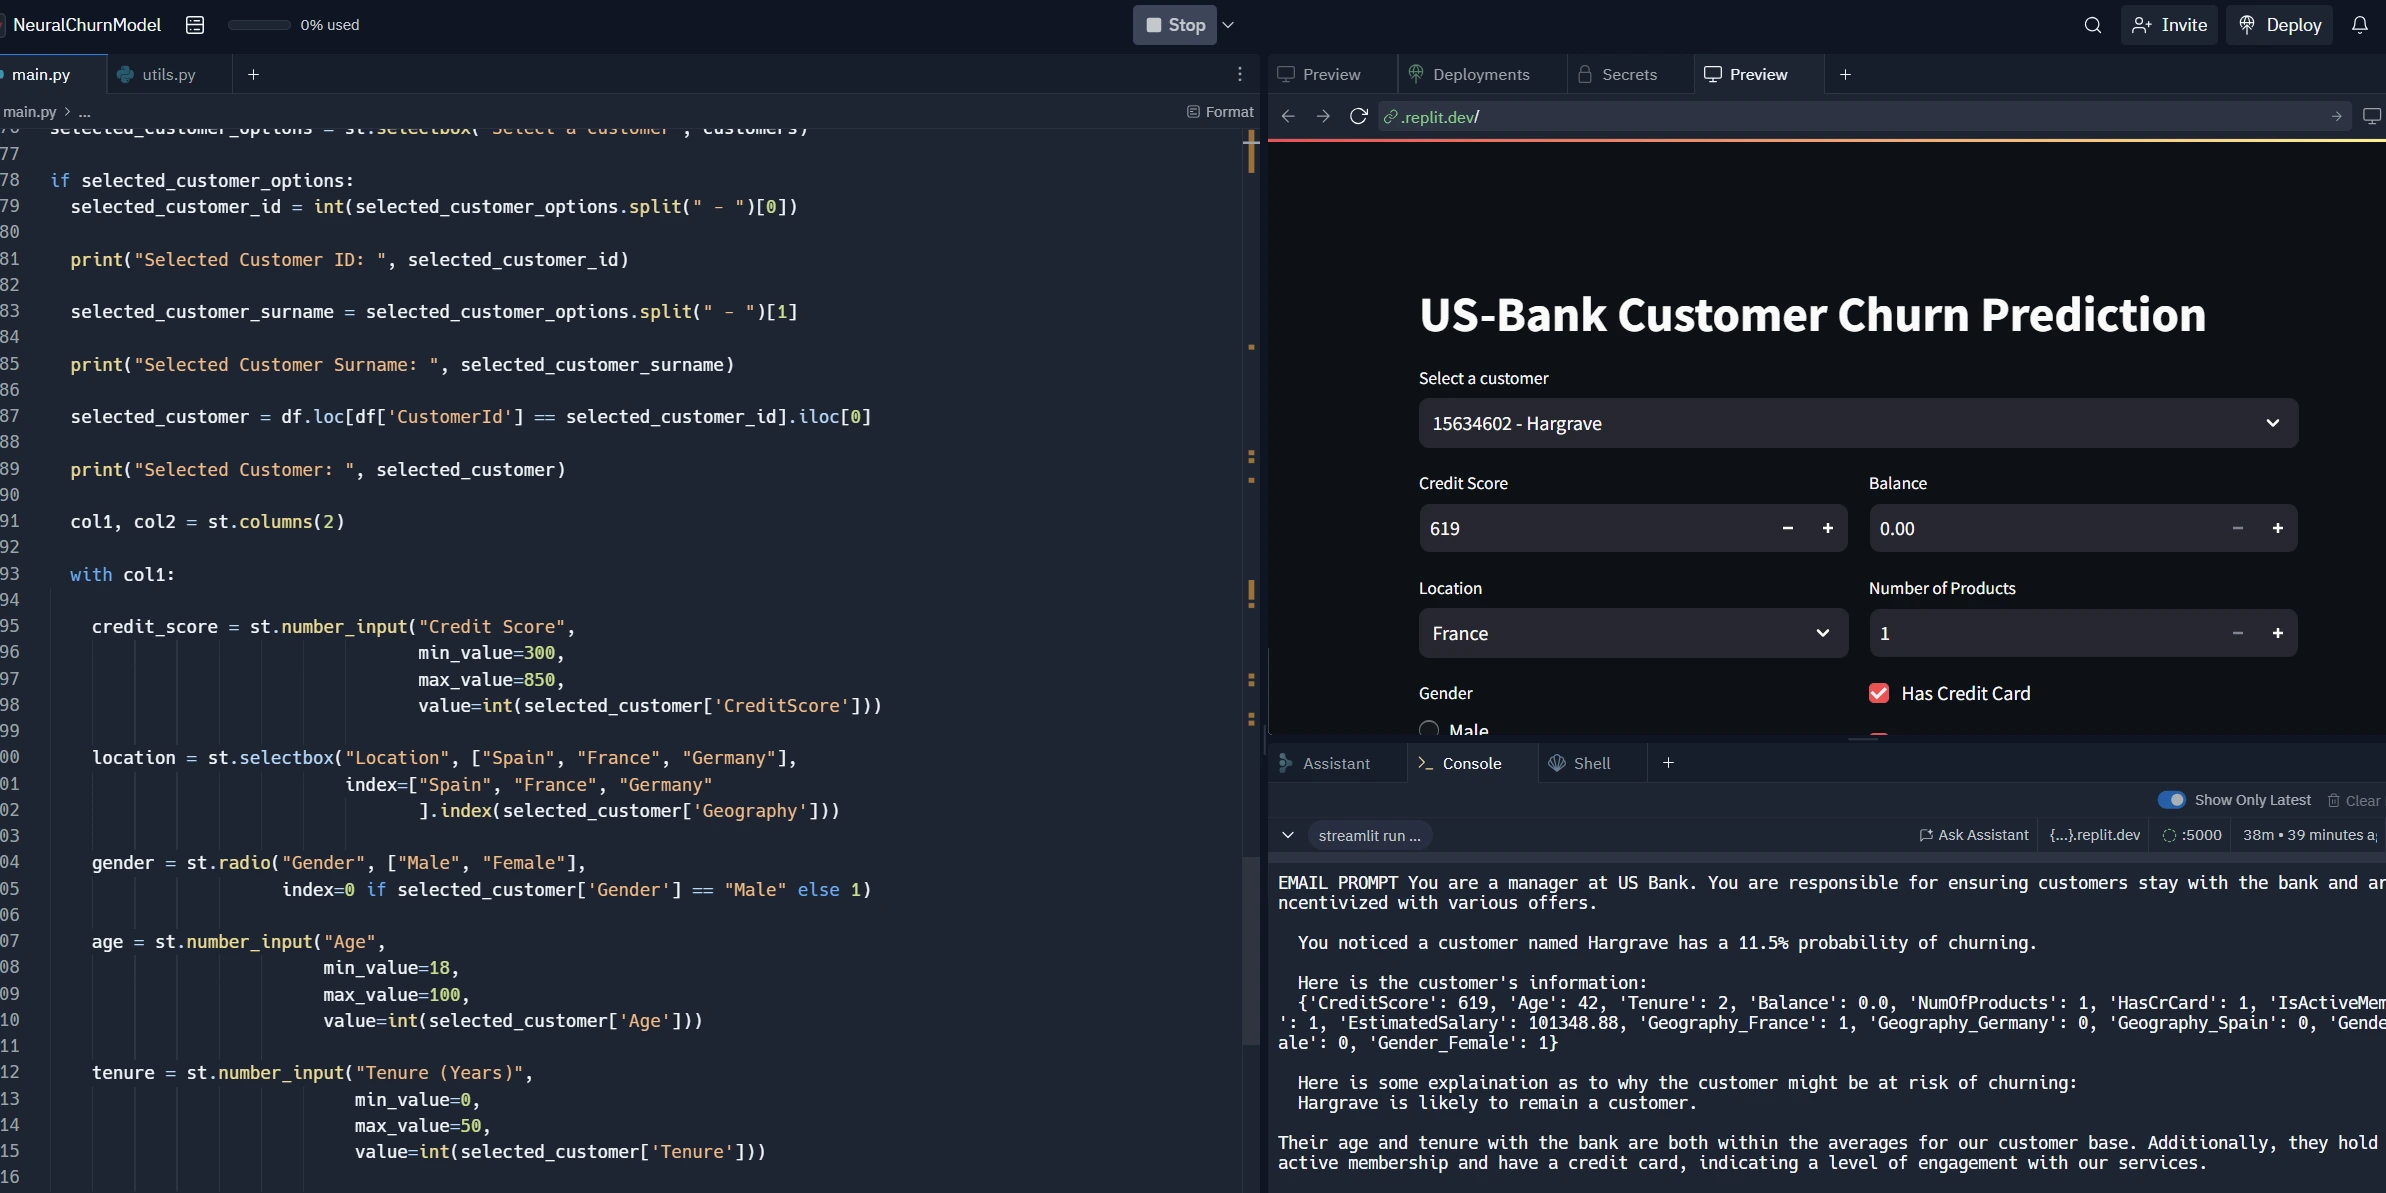Open the {...}.replit.dev console link
Screen dimensions: 2386x1193
tap(2095, 835)
